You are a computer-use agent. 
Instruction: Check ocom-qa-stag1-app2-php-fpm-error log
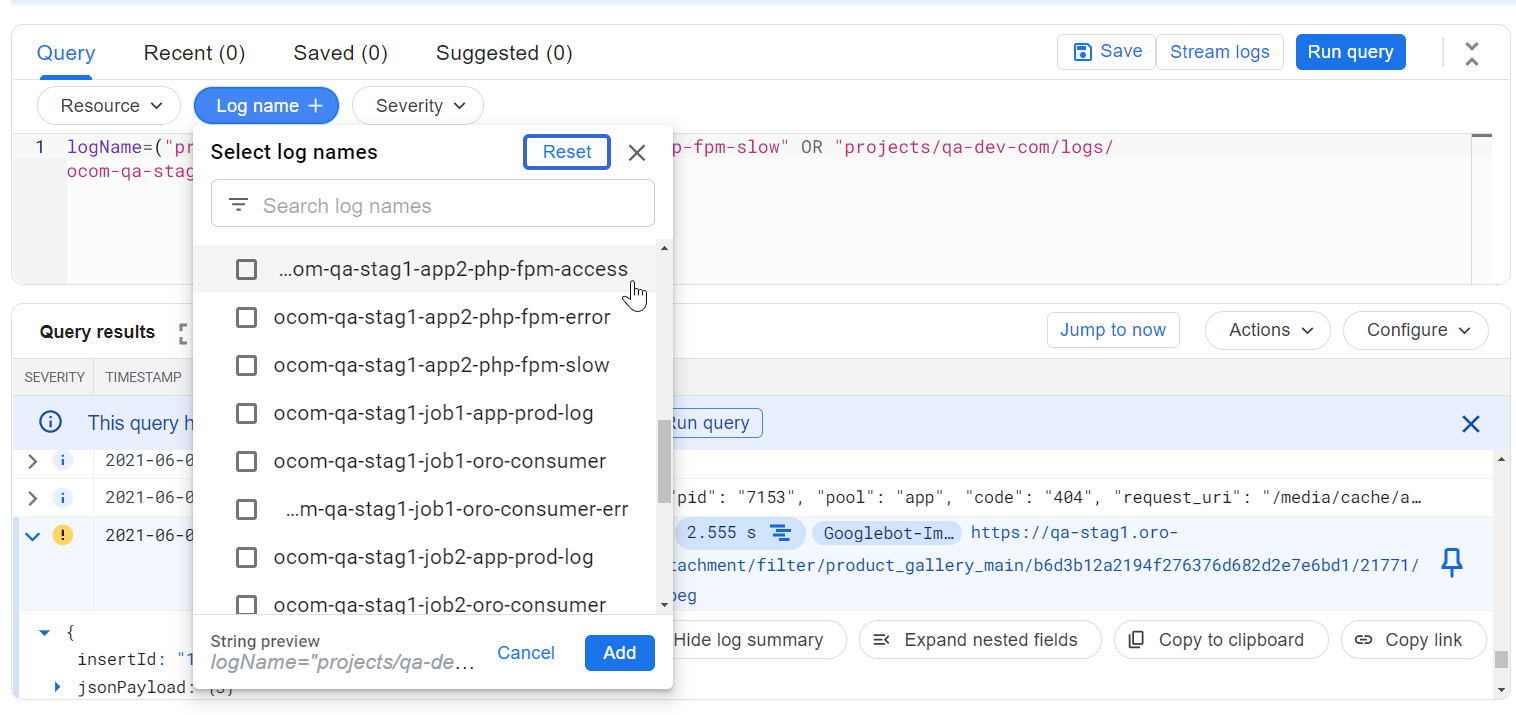(x=246, y=317)
